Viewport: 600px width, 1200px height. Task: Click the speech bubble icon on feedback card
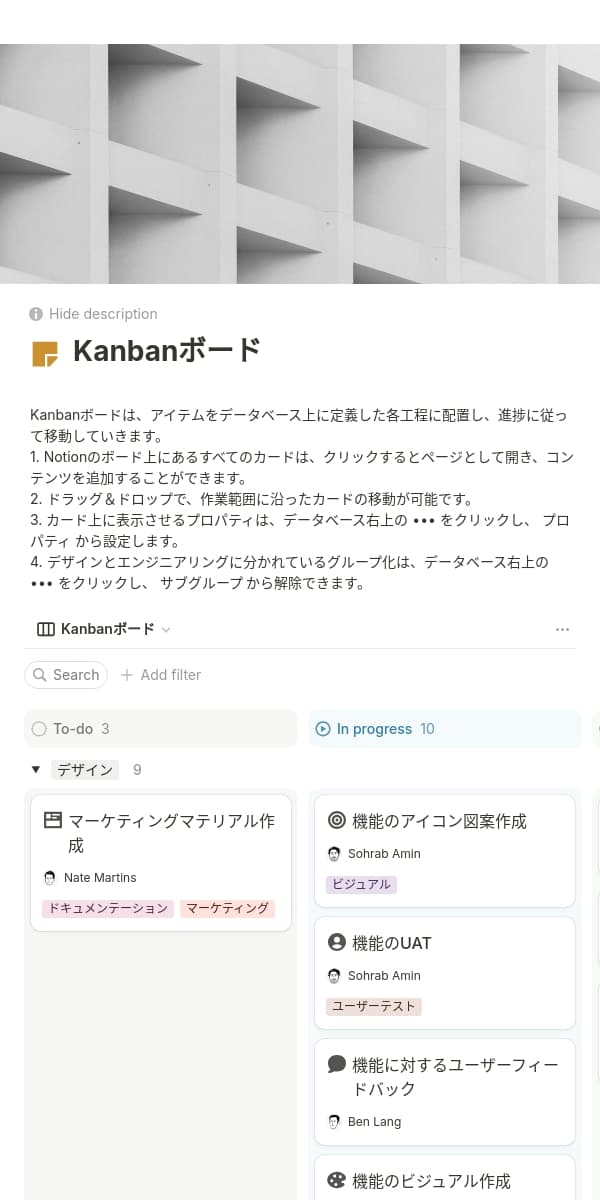click(337, 1065)
